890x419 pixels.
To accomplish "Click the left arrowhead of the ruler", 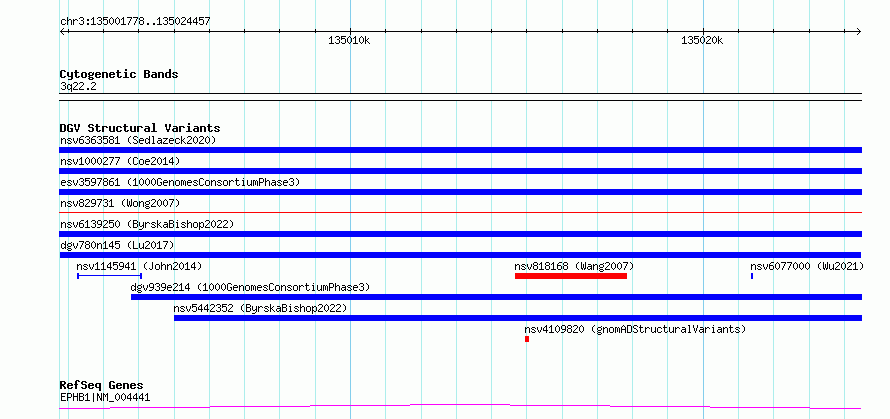I will (62, 31).
